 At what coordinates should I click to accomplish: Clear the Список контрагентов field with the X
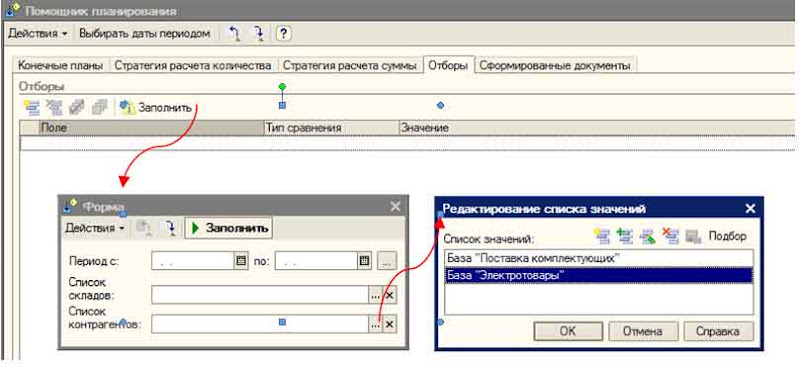click(390, 324)
